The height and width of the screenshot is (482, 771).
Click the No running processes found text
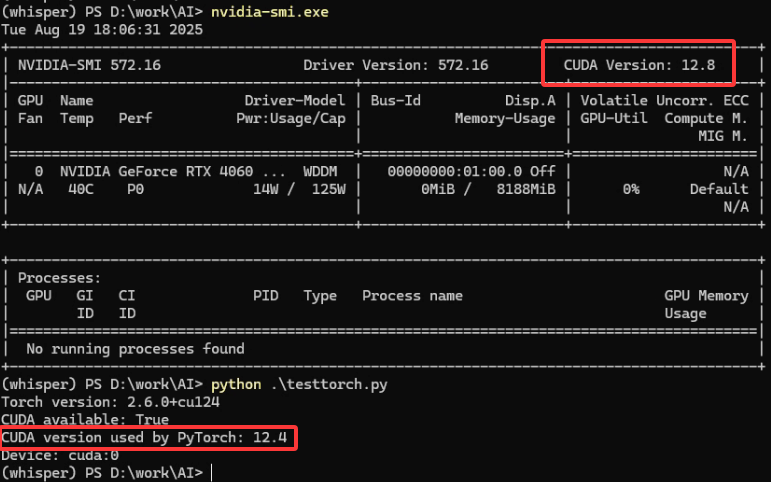pos(135,349)
